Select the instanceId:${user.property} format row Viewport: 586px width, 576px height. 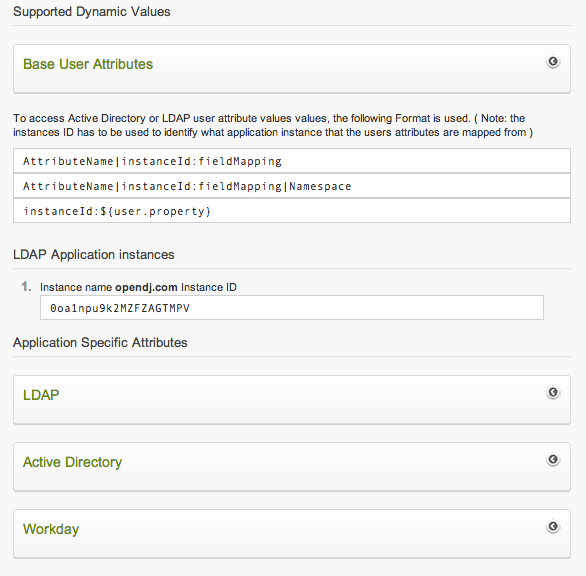click(x=292, y=211)
